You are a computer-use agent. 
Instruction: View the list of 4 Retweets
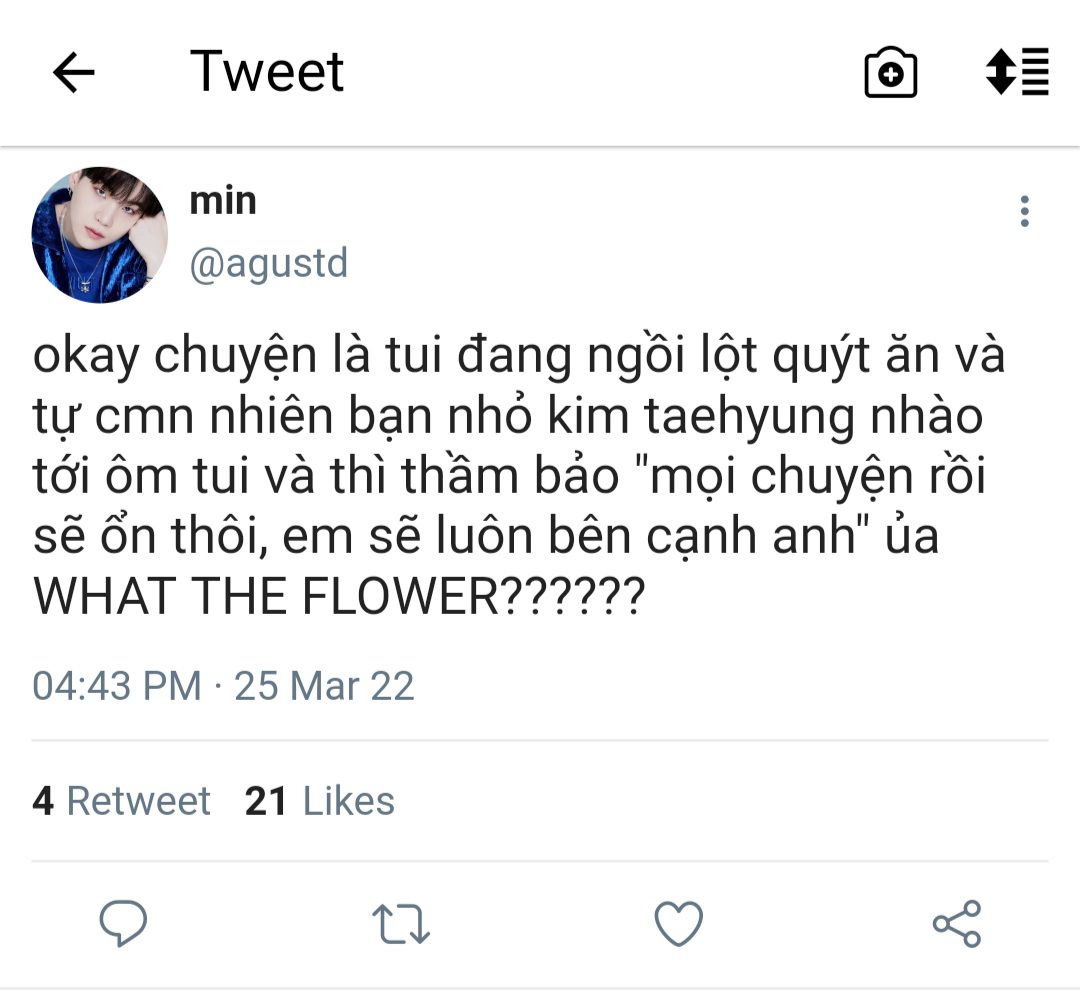(x=121, y=801)
